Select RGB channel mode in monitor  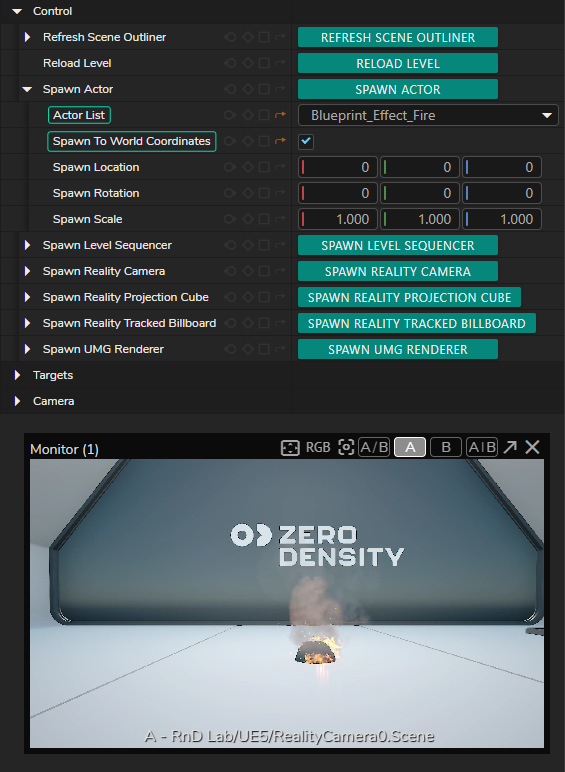(x=318, y=447)
